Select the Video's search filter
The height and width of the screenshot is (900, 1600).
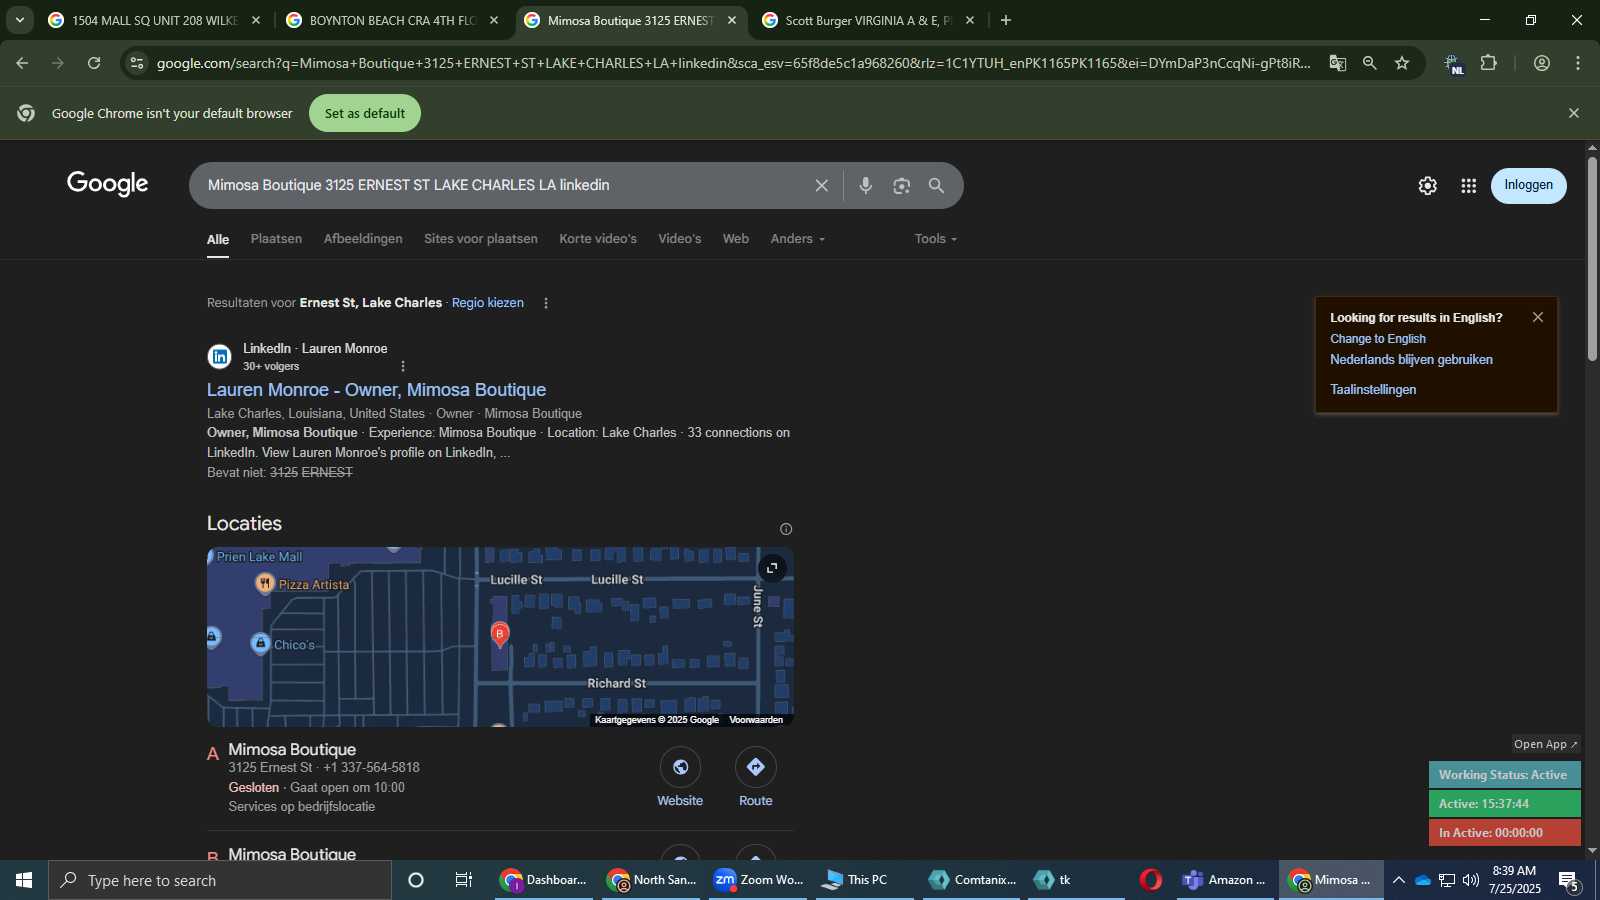pyautogui.click(x=680, y=239)
